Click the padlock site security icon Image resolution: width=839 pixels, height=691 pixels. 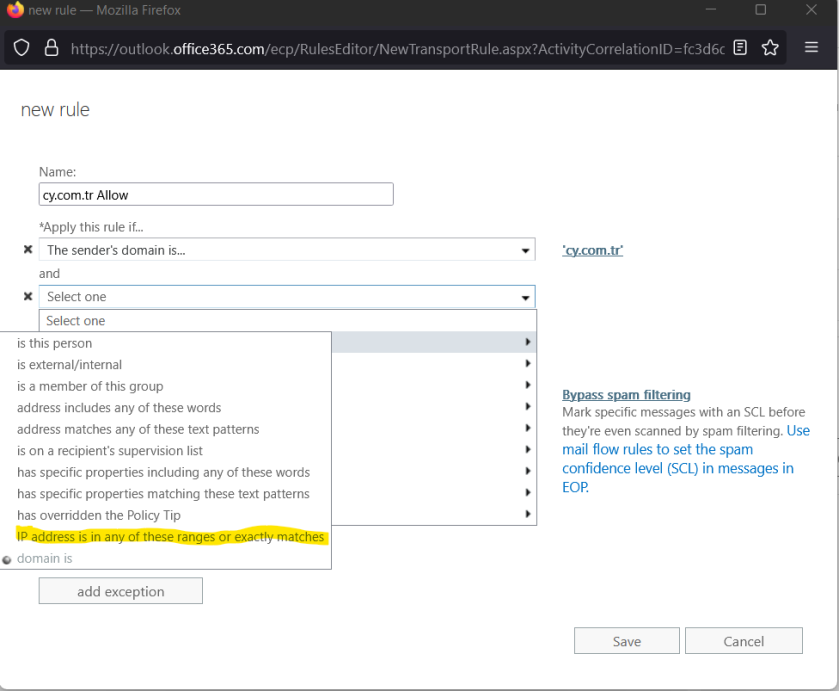pyautogui.click(x=51, y=48)
